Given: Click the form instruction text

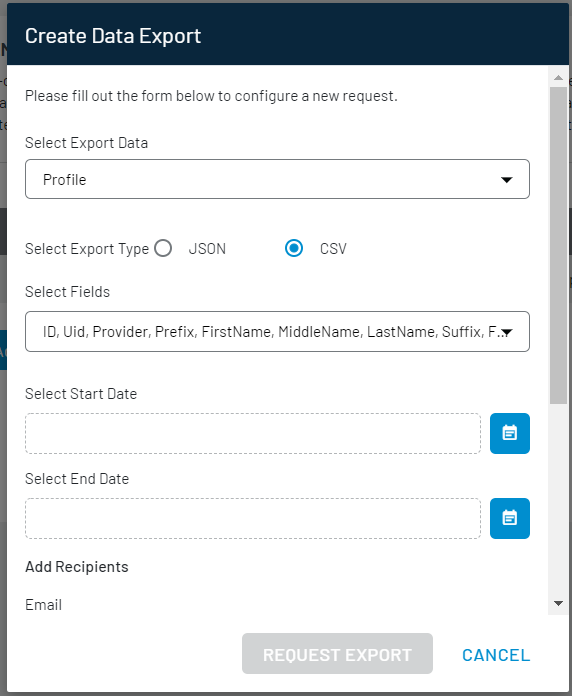Looking at the screenshot, I should 211,96.
